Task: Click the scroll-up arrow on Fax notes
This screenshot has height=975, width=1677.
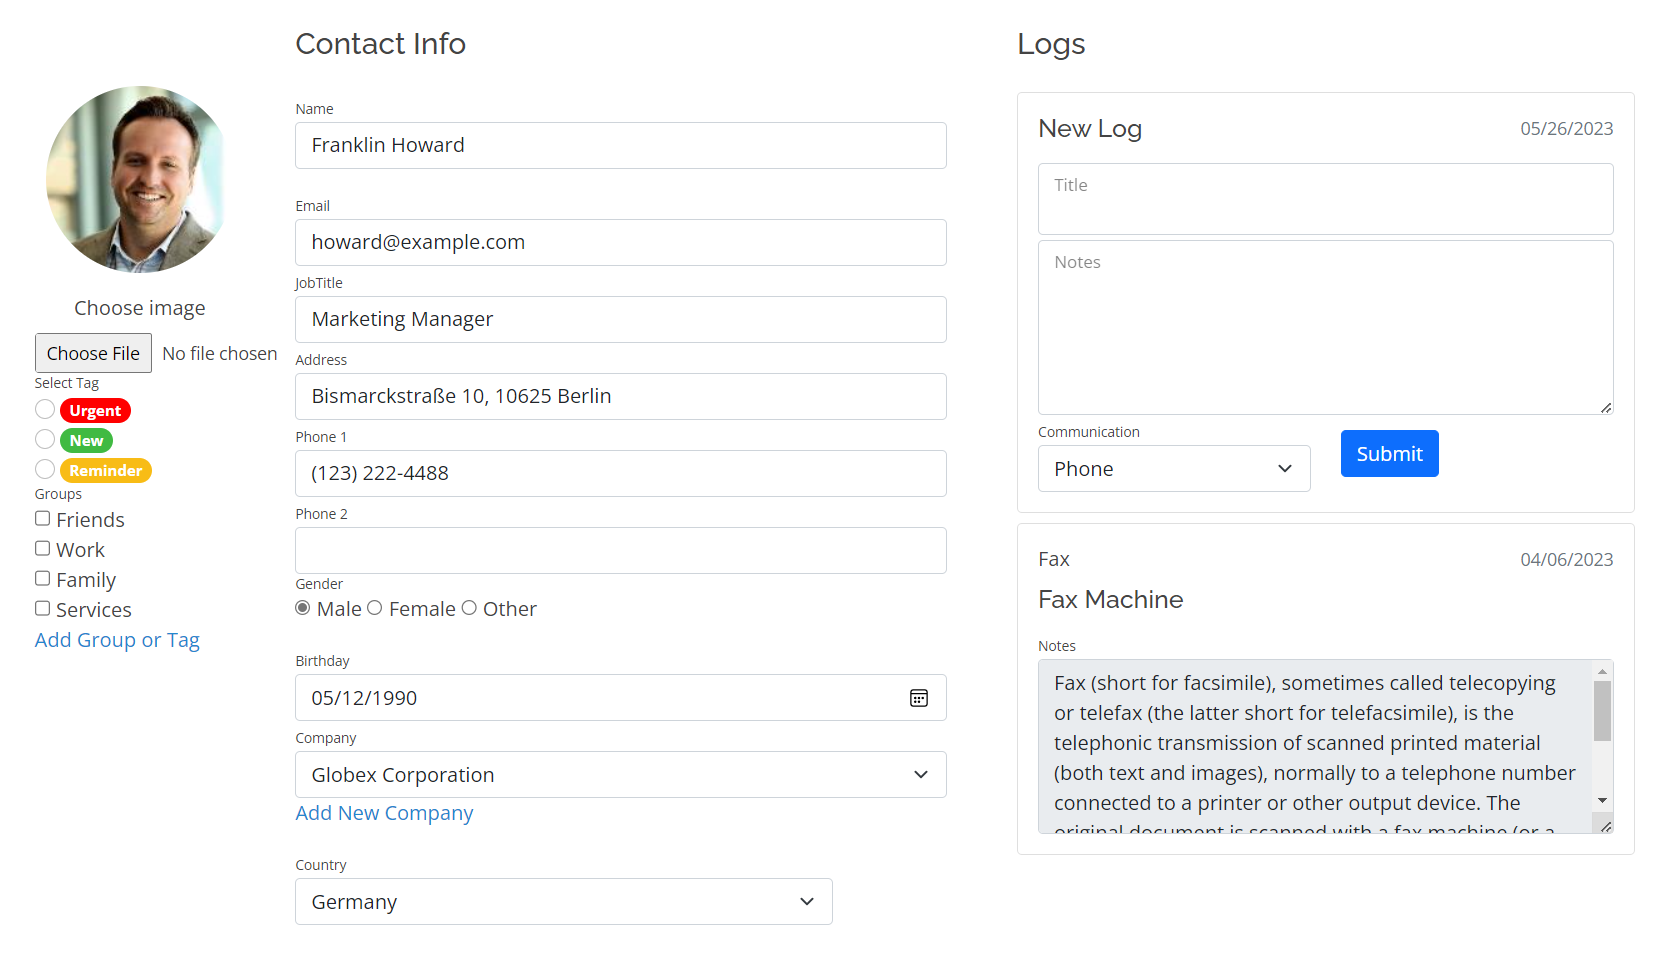Action: click(x=1602, y=671)
